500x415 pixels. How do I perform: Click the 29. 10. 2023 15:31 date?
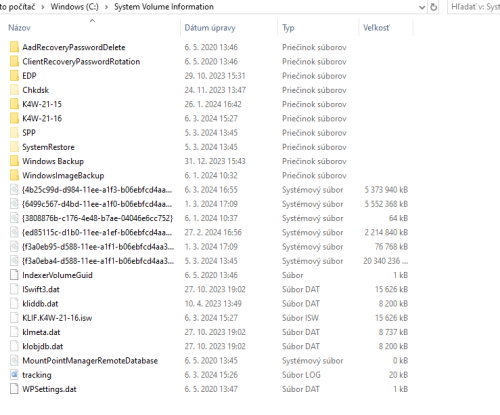[215, 76]
